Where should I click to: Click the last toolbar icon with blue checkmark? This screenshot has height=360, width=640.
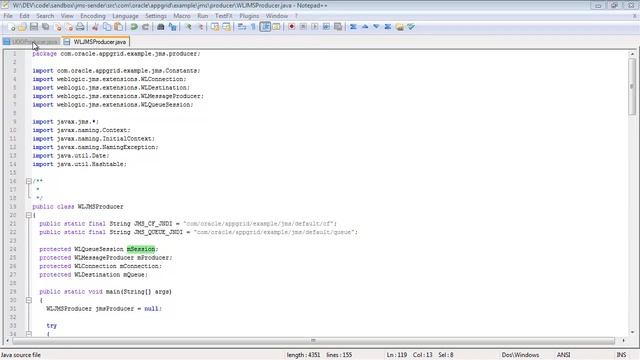coord(411,27)
